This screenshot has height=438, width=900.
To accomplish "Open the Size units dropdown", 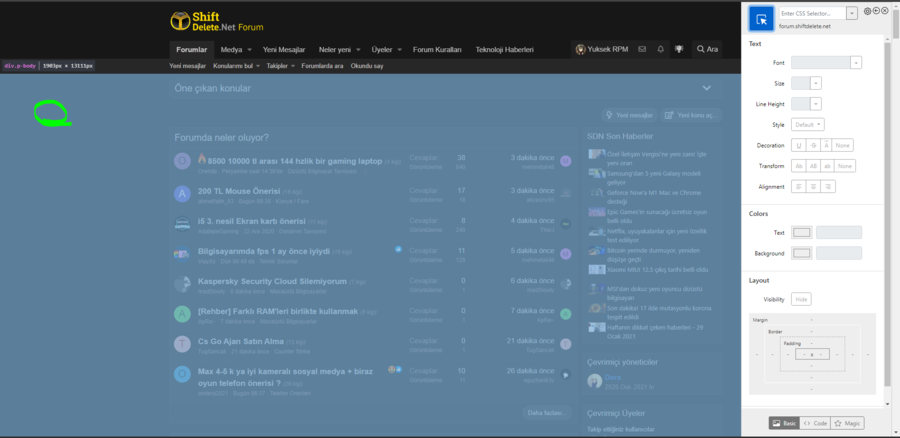I will pos(816,83).
